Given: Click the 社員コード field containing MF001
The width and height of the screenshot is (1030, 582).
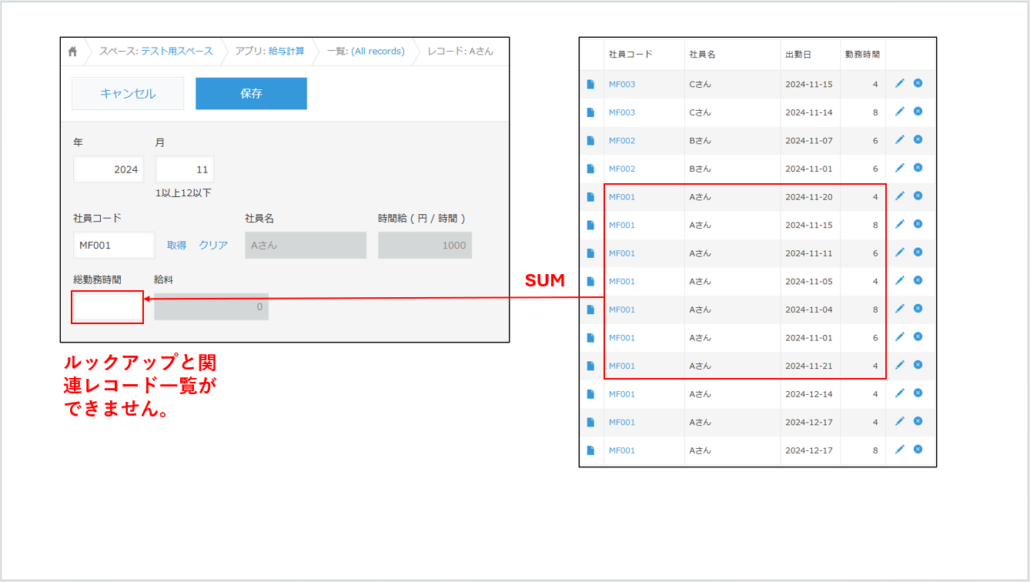Looking at the screenshot, I should point(113,245).
